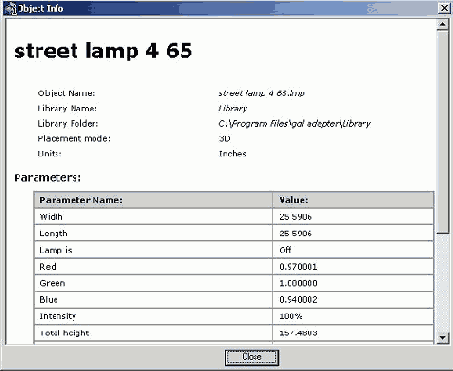453x371 pixels.
Task: Click the 'Parameters:' section heading
Action: pyautogui.click(x=47, y=178)
